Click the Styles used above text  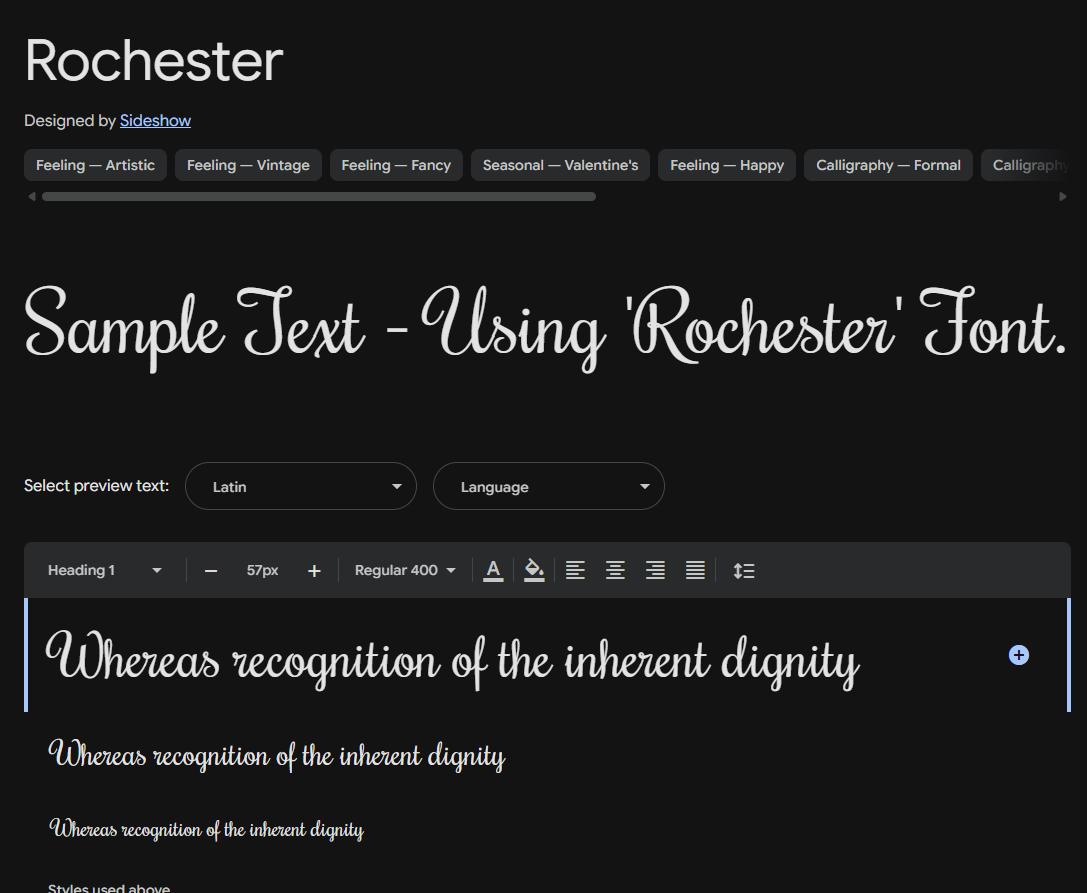pyautogui.click(x=109, y=887)
